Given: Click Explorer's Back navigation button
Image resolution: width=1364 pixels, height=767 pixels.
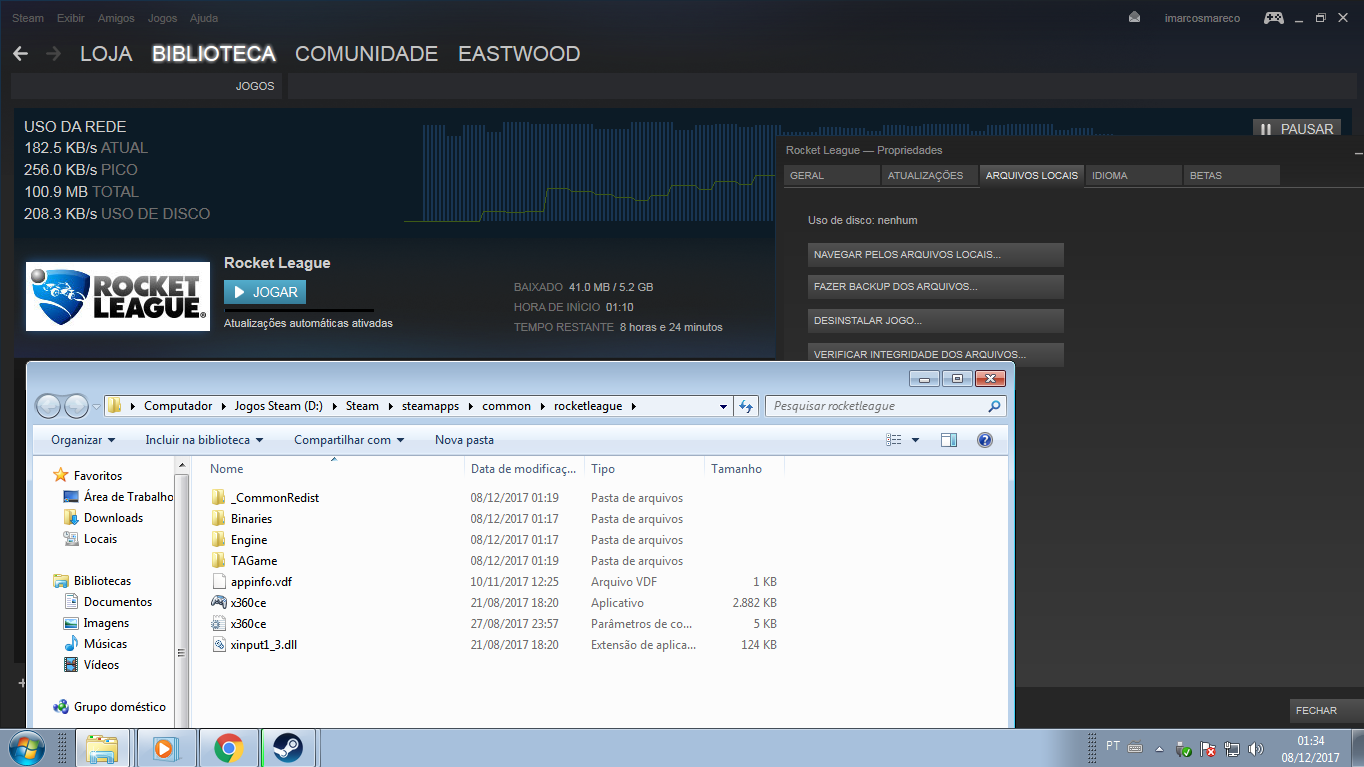Looking at the screenshot, I should point(49,406).
